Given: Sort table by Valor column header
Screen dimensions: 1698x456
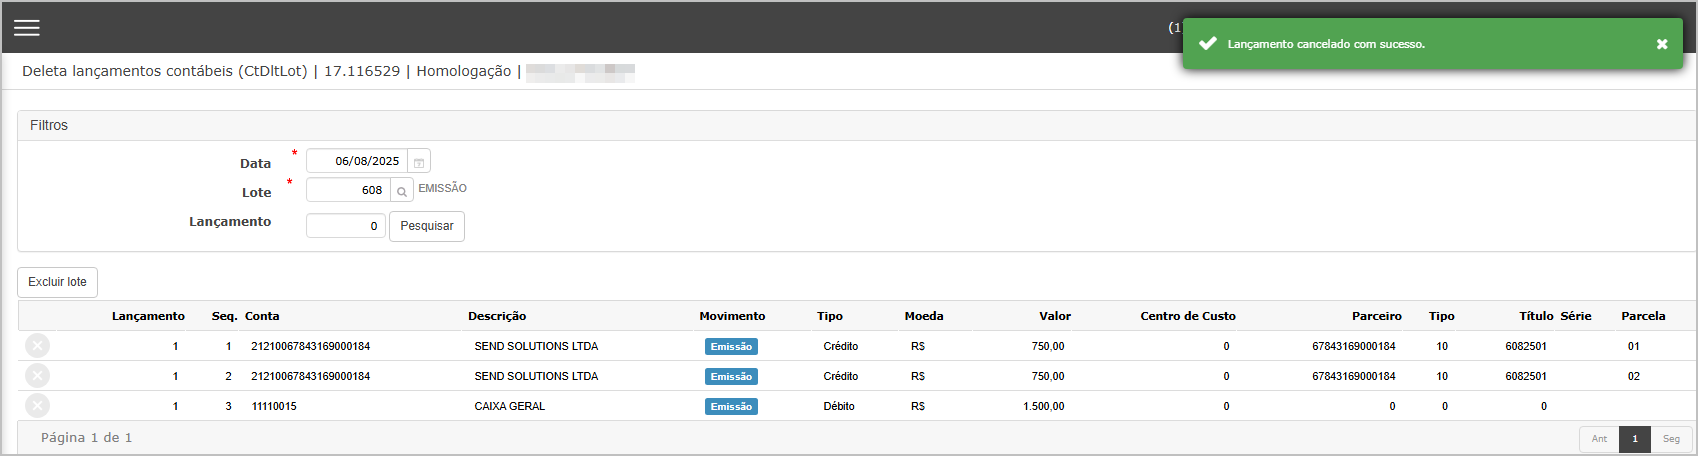Looking at the screenshot, I should (x=1054, y=316).
